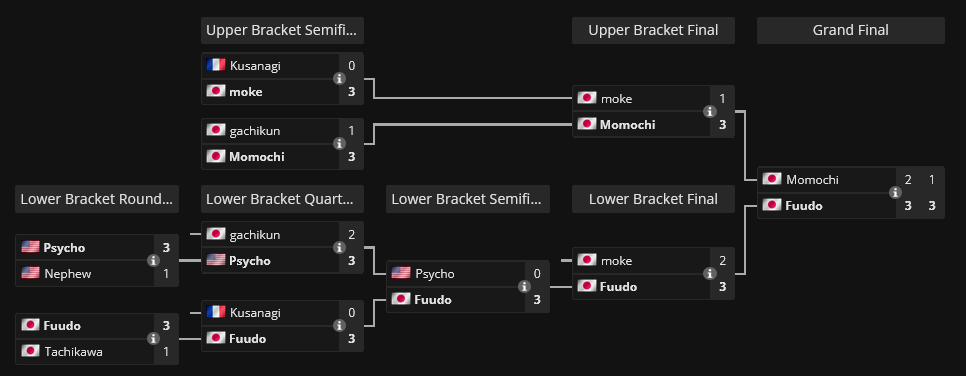Click Fuudo winner name in Grand Final
The width and height of the screenshot is (966, 376).
coord(803,205)
